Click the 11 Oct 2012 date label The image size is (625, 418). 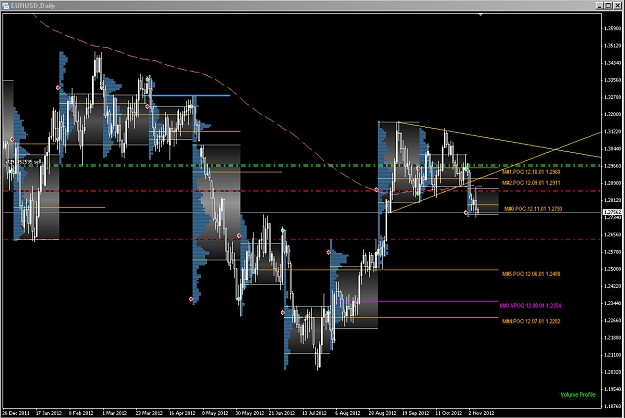coord(448,413)
